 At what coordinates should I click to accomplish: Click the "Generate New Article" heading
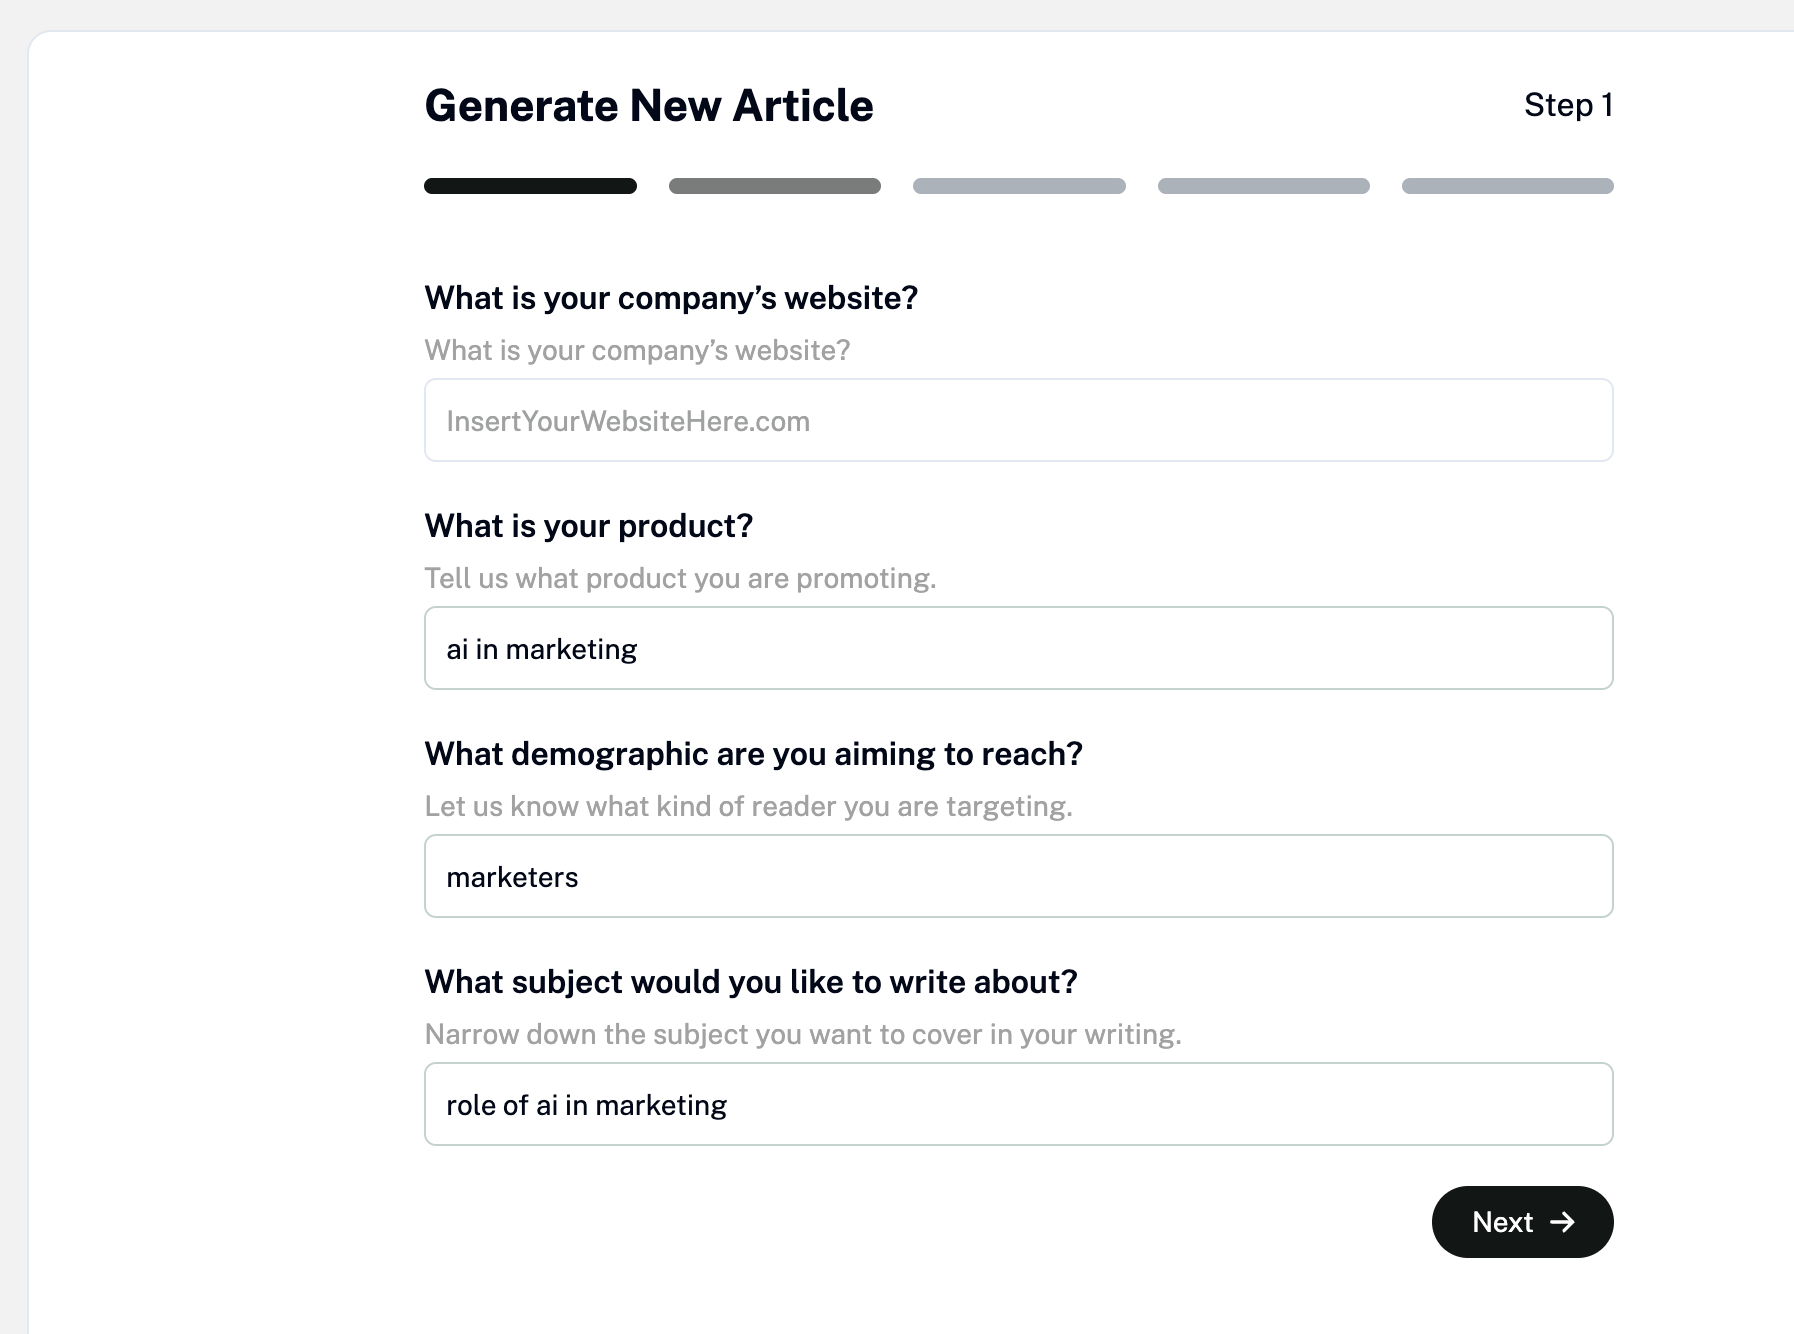(649, 106)
